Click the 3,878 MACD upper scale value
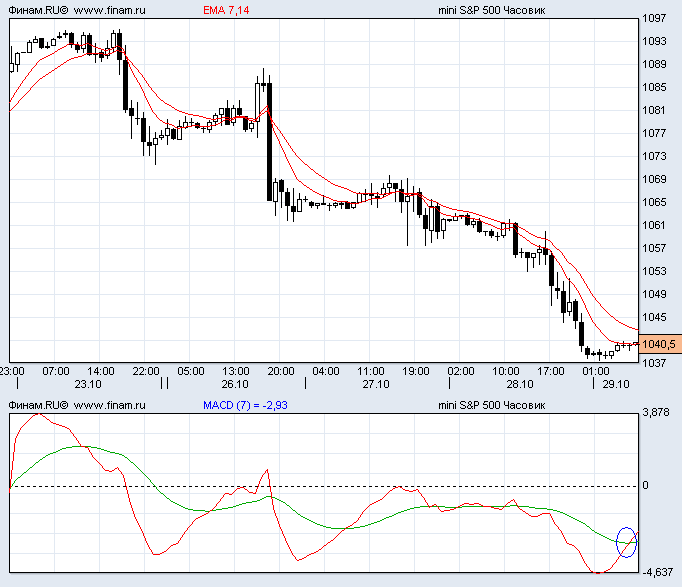 tap(656, 412)
